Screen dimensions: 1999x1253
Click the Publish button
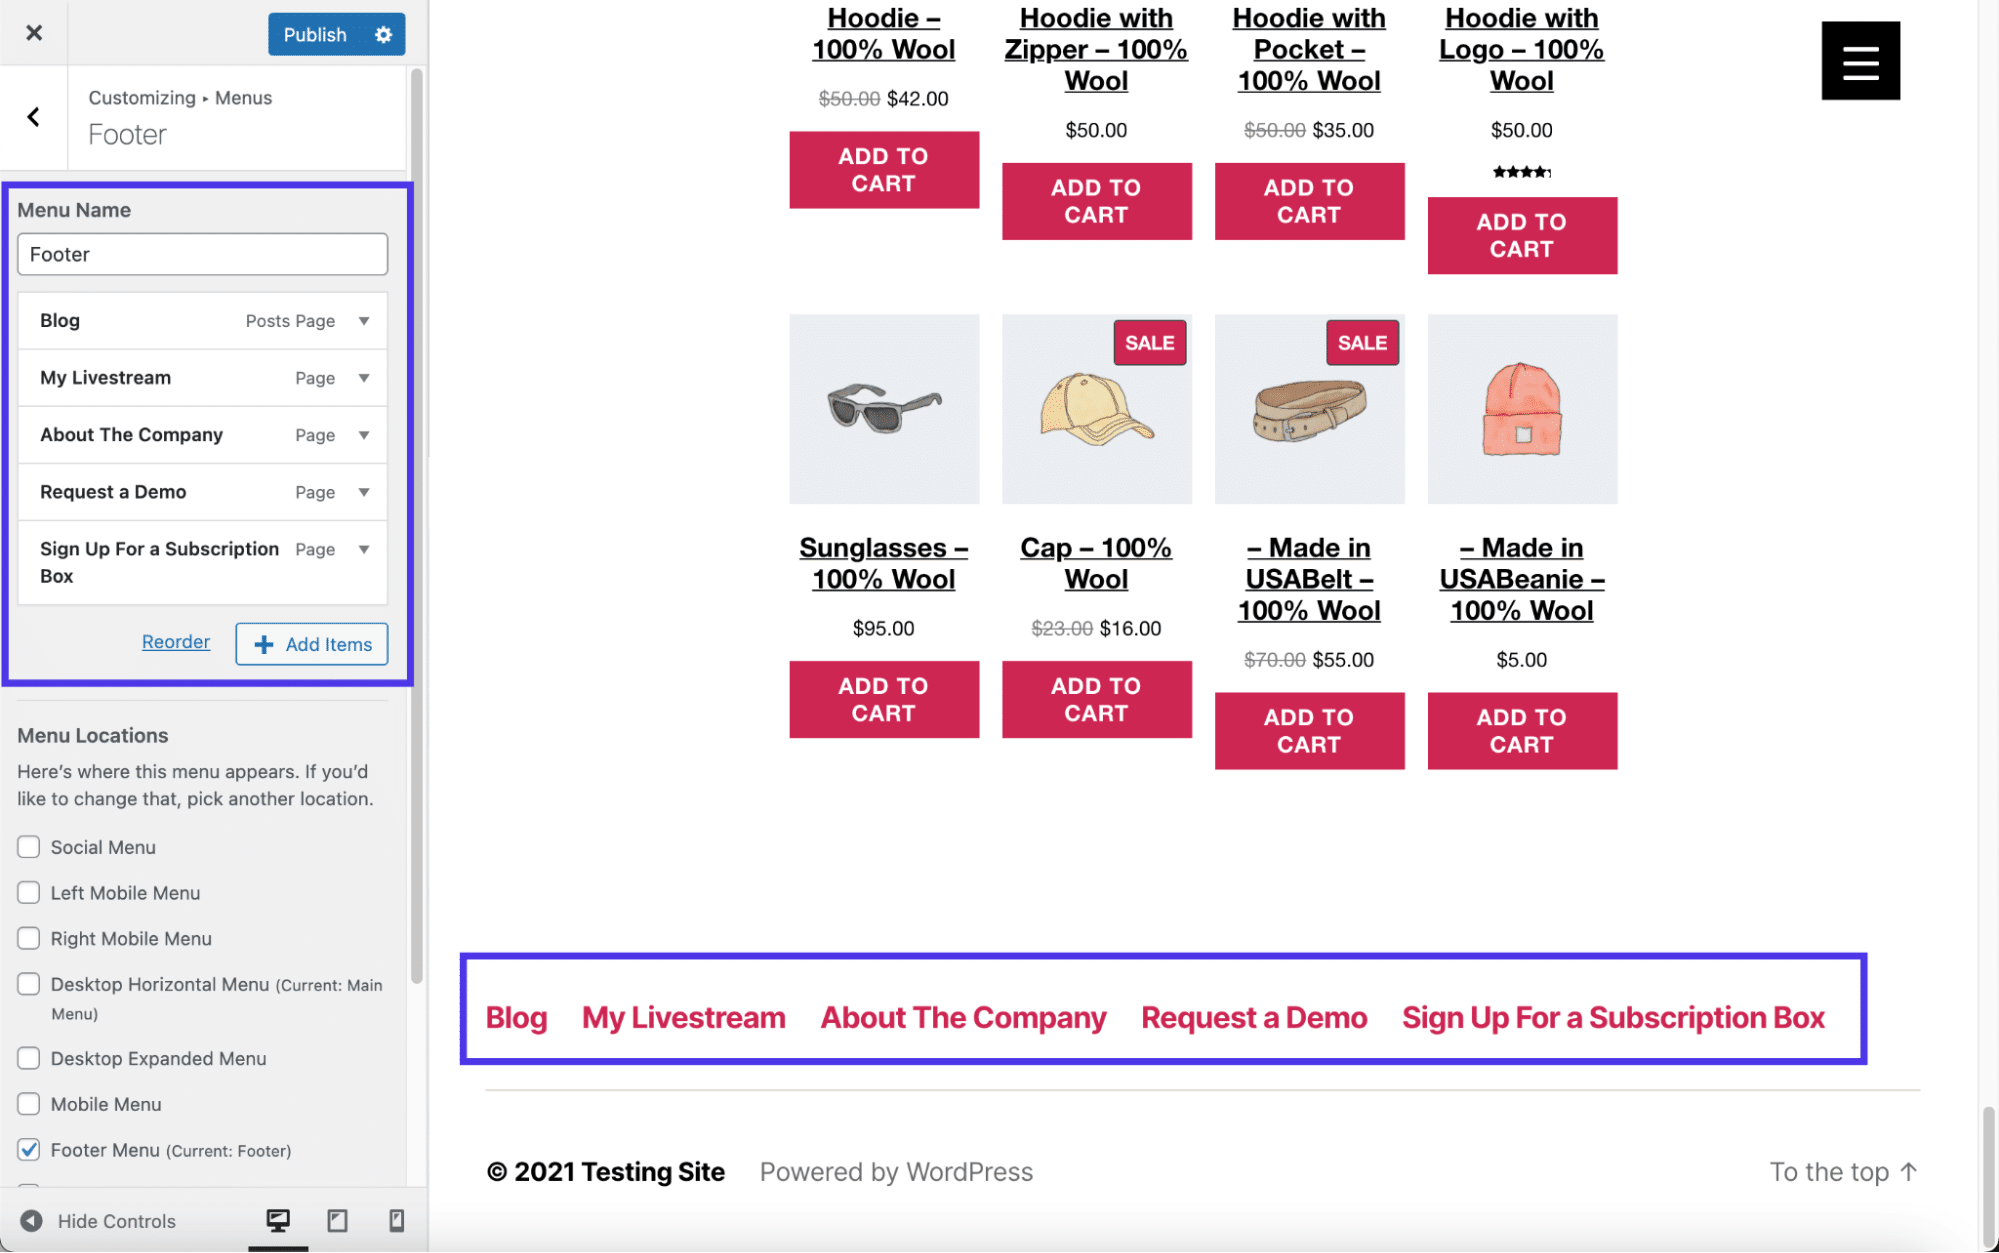[x=312, y=32]
